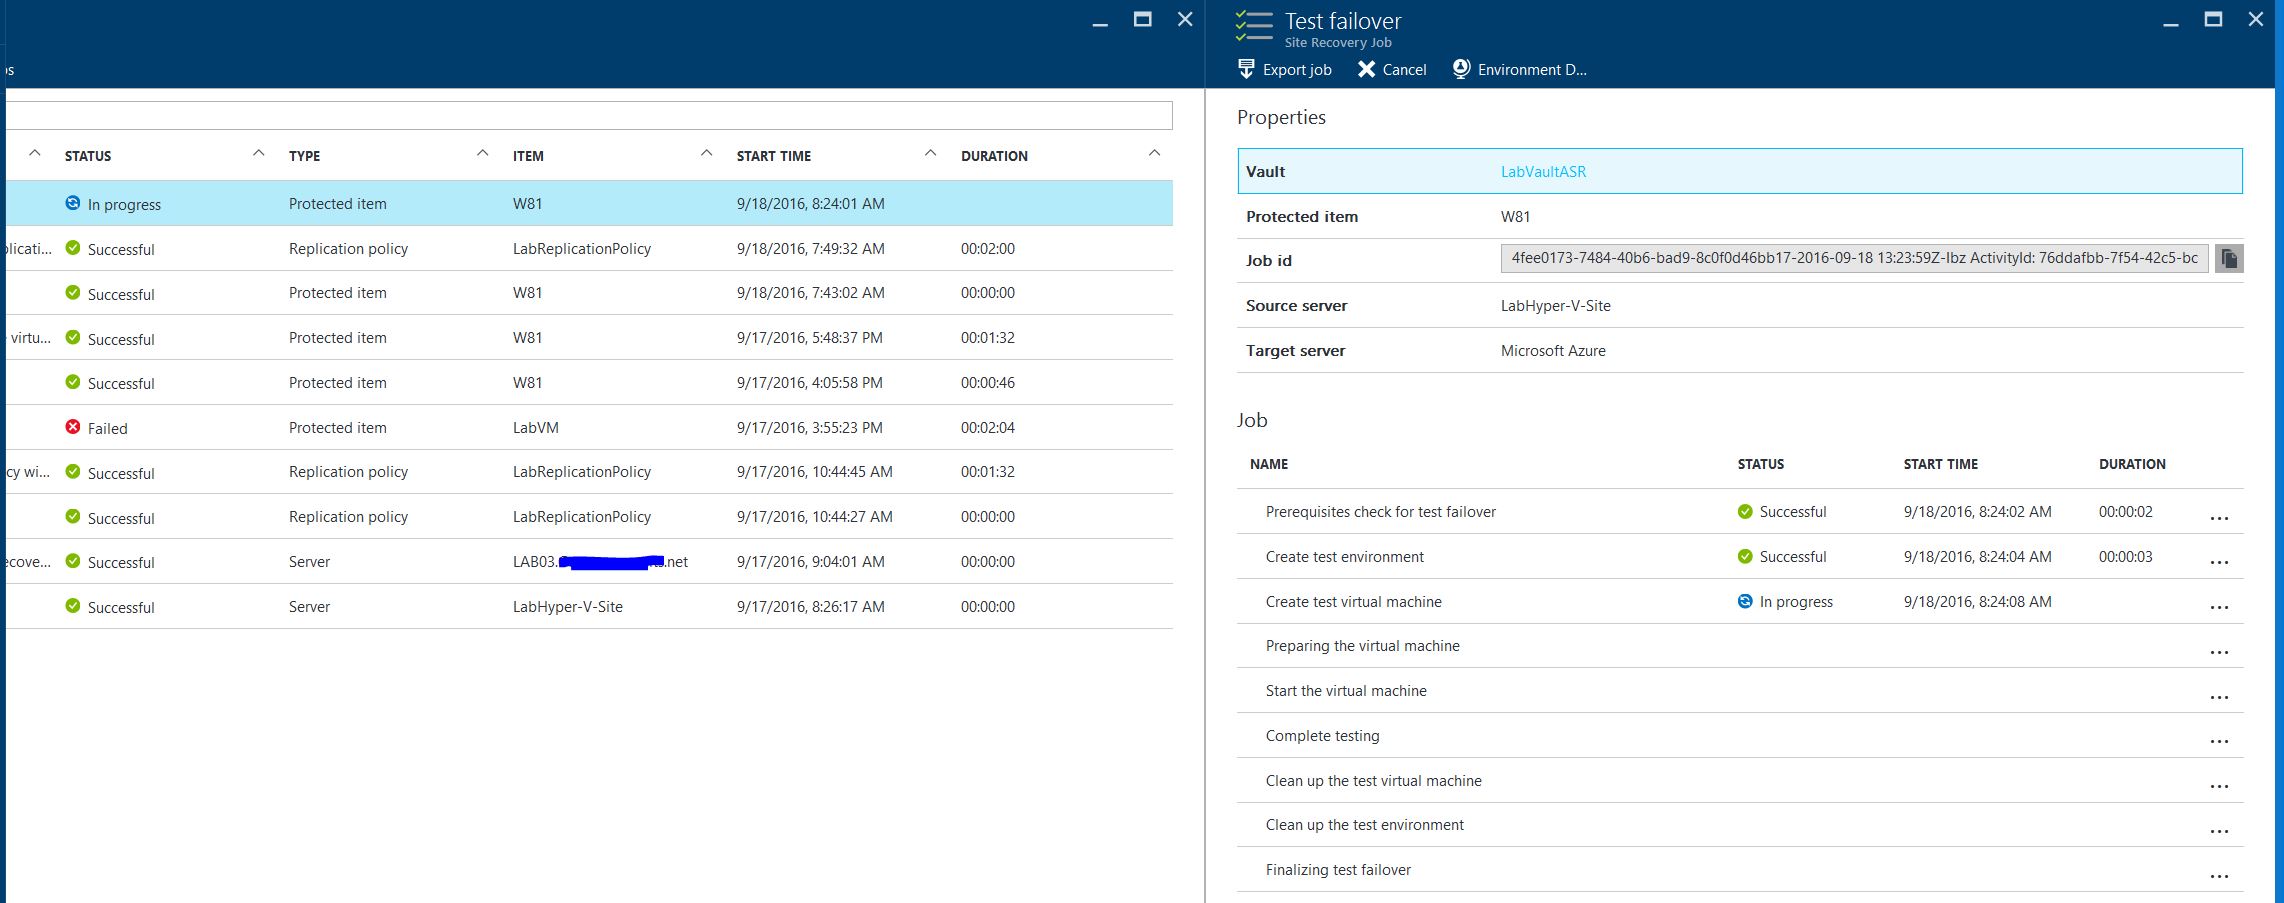Click the jobs filter search field

coord(588,115)
